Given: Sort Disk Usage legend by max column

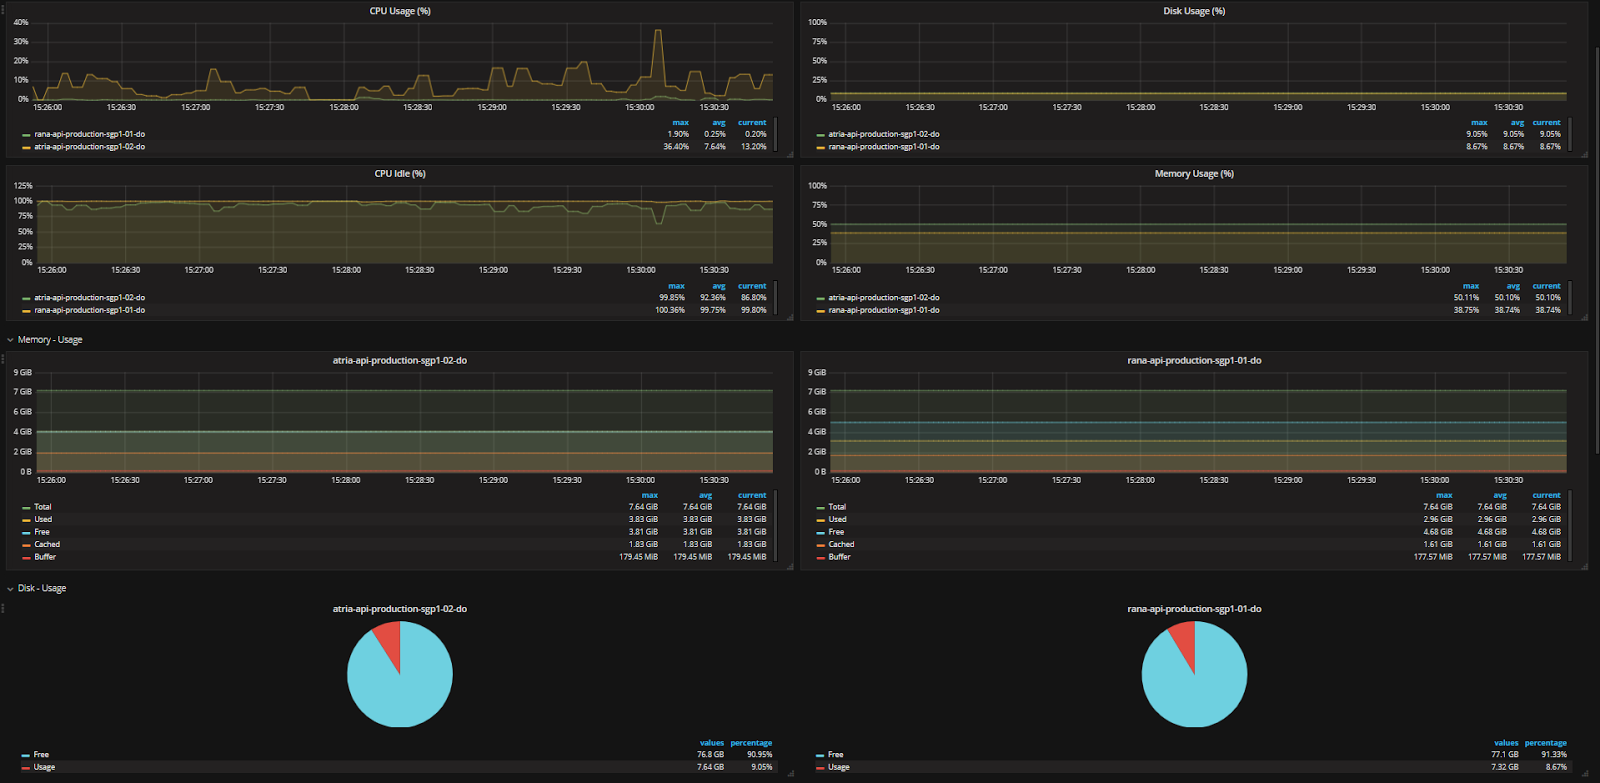Looking at the screenshot, I should tap(1479, 123).
